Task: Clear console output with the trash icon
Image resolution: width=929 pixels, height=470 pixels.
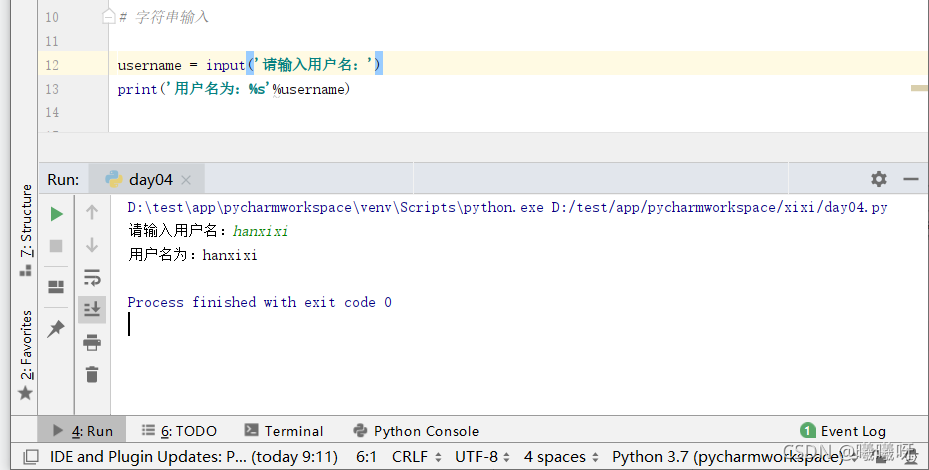Action: click(92, 375)
